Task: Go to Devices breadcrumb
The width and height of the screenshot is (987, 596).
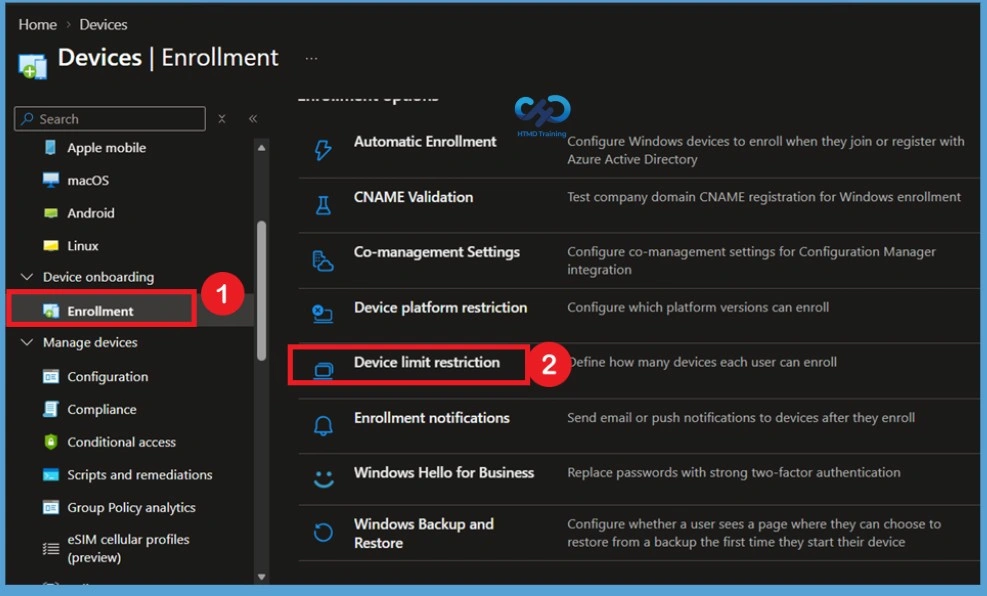Action: (103, 25)
